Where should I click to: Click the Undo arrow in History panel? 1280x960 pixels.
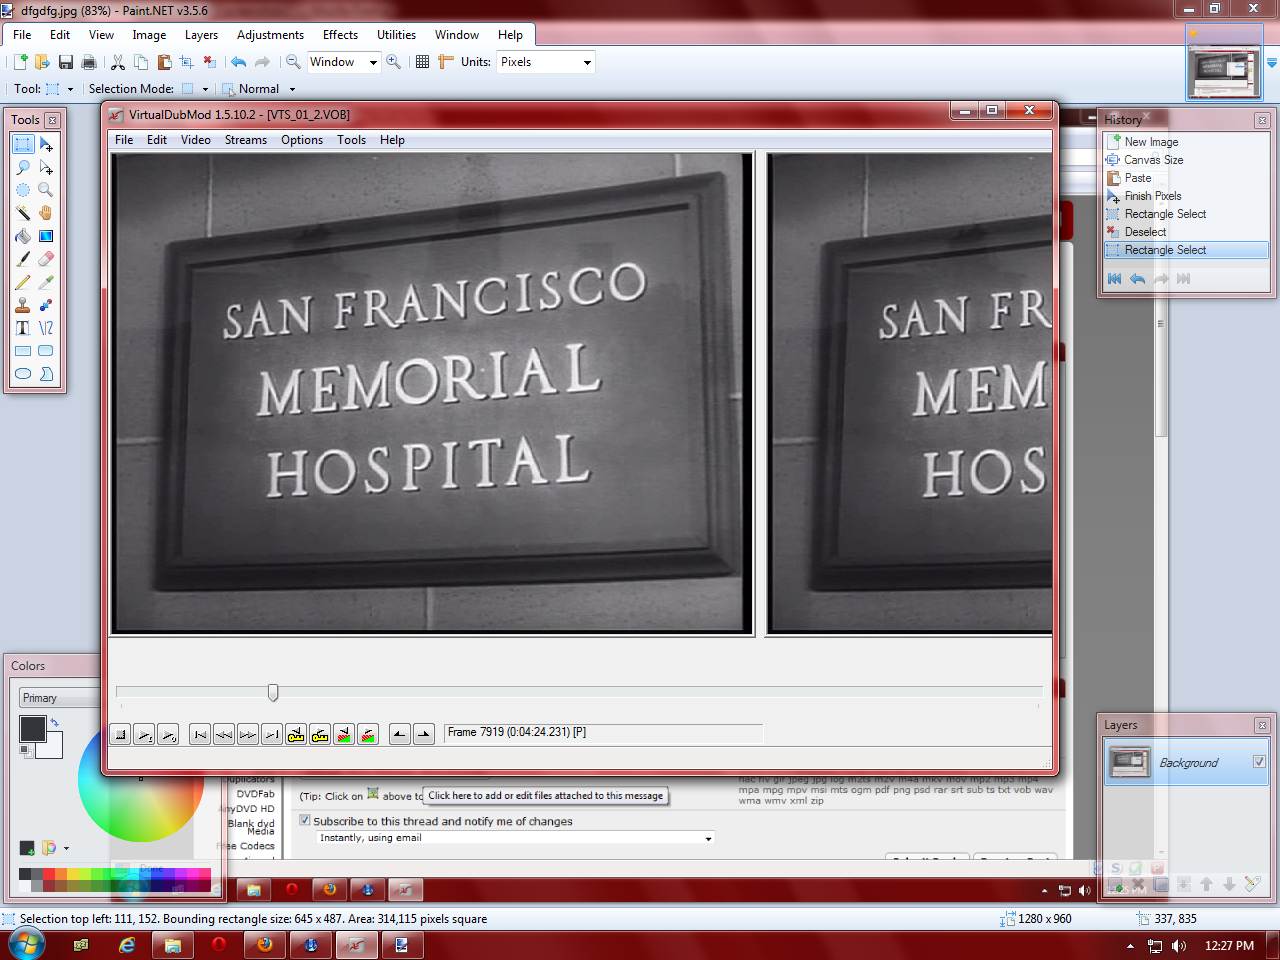click(x=1137, y=279)
